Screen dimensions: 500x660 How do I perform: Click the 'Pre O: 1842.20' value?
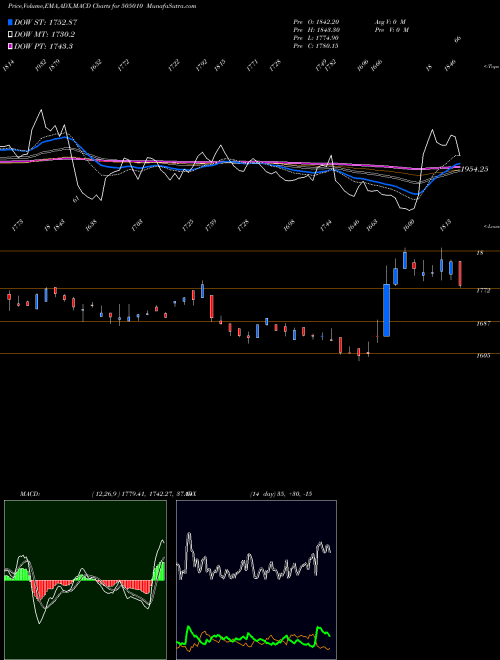pos(316,22)
